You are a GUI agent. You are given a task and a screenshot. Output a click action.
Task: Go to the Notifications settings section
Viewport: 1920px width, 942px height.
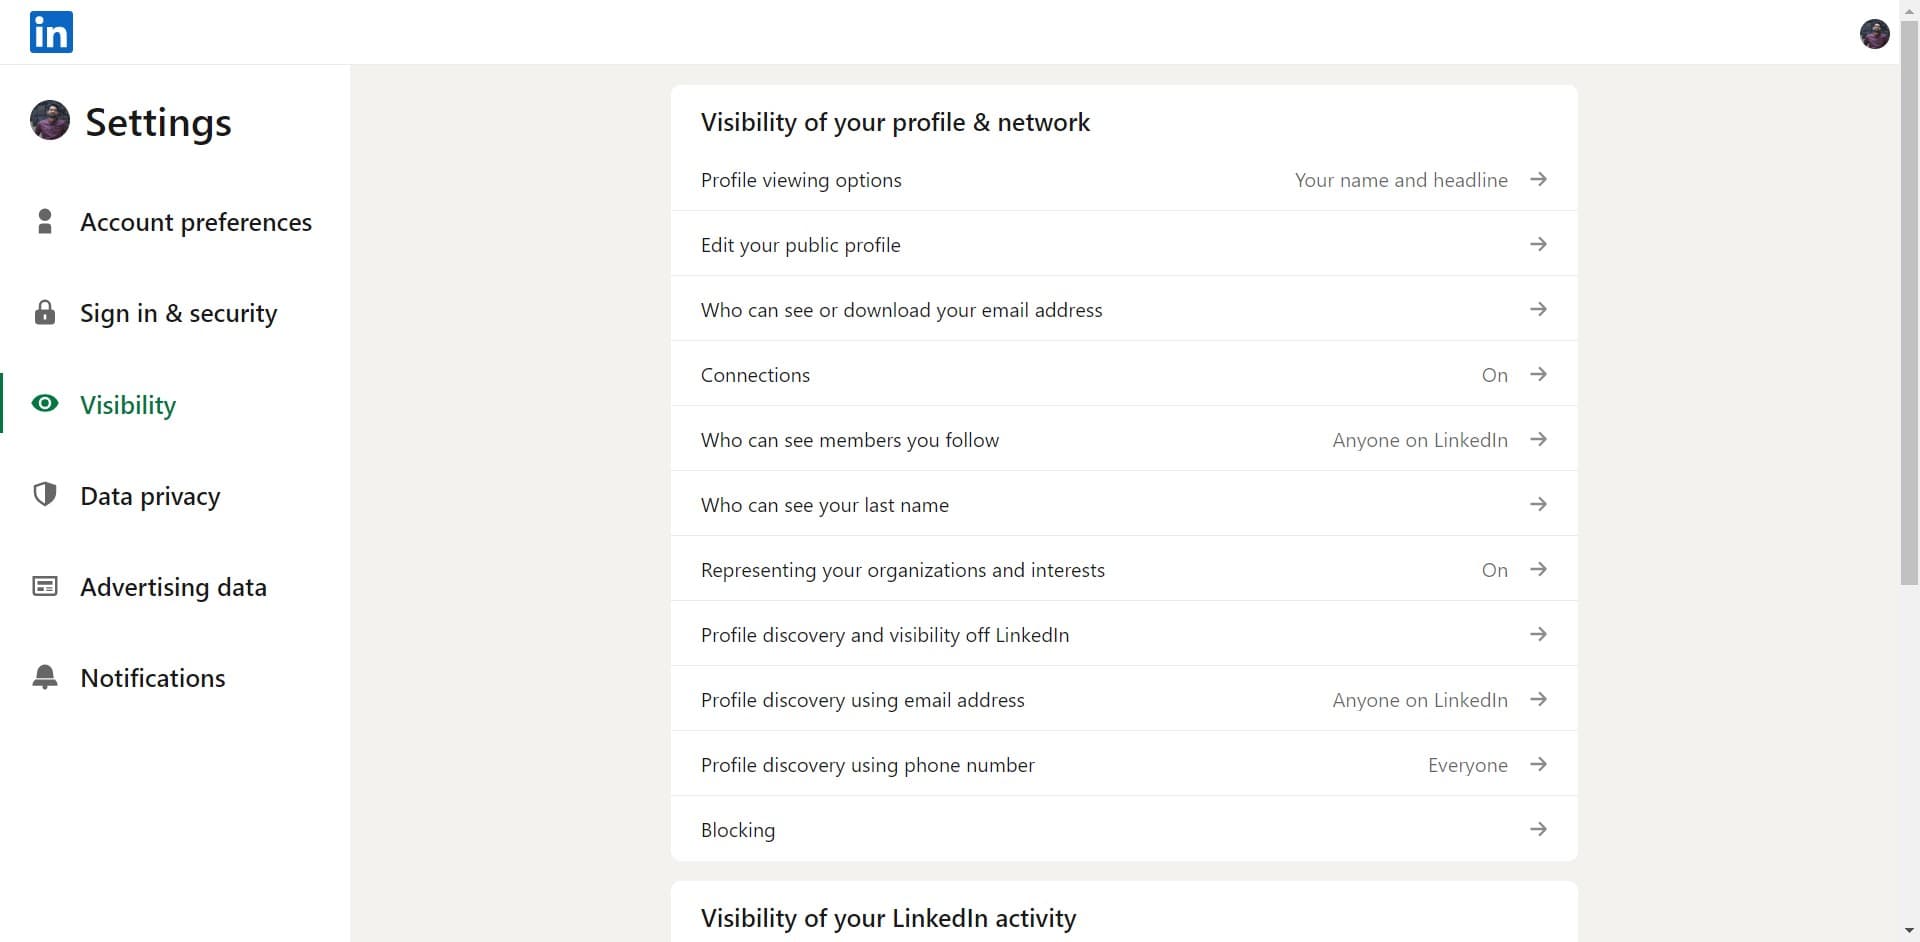[152, 678]
